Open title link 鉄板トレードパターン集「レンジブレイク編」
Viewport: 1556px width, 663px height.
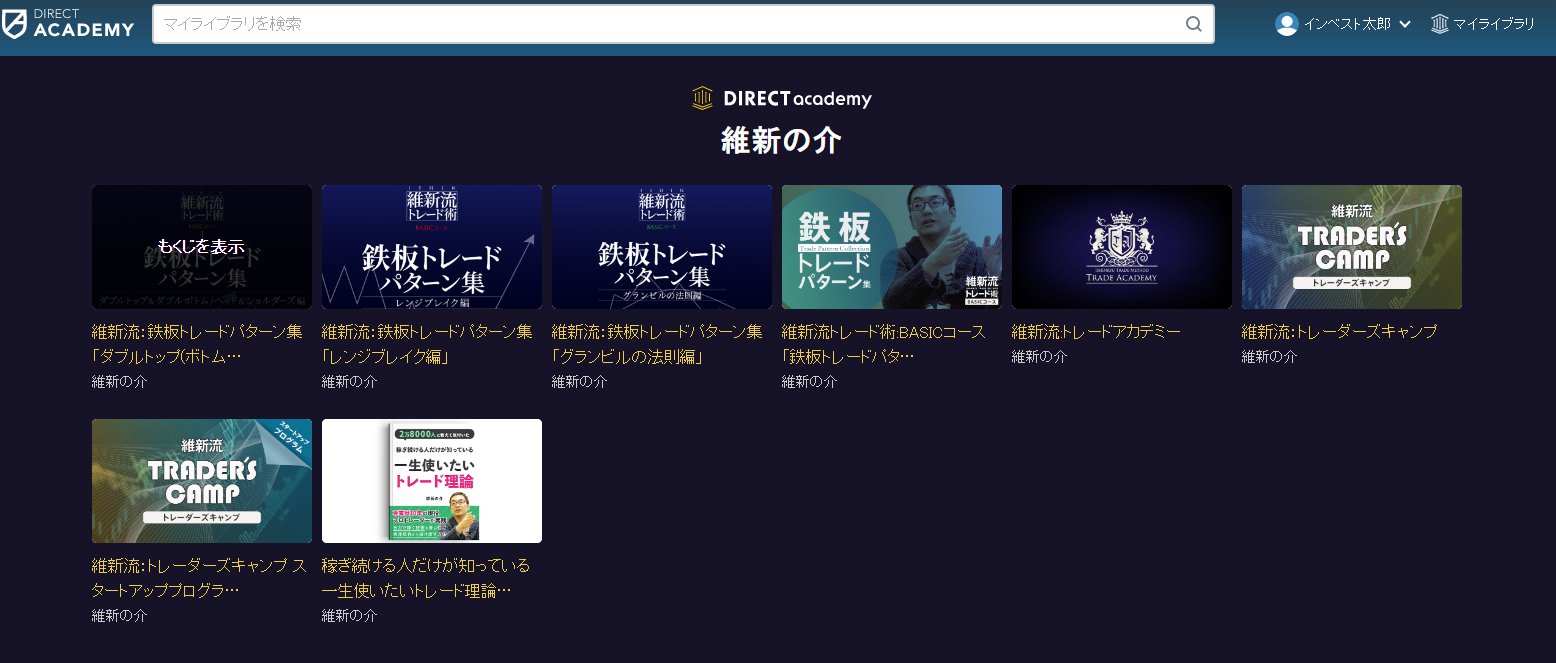click(428, 344)
